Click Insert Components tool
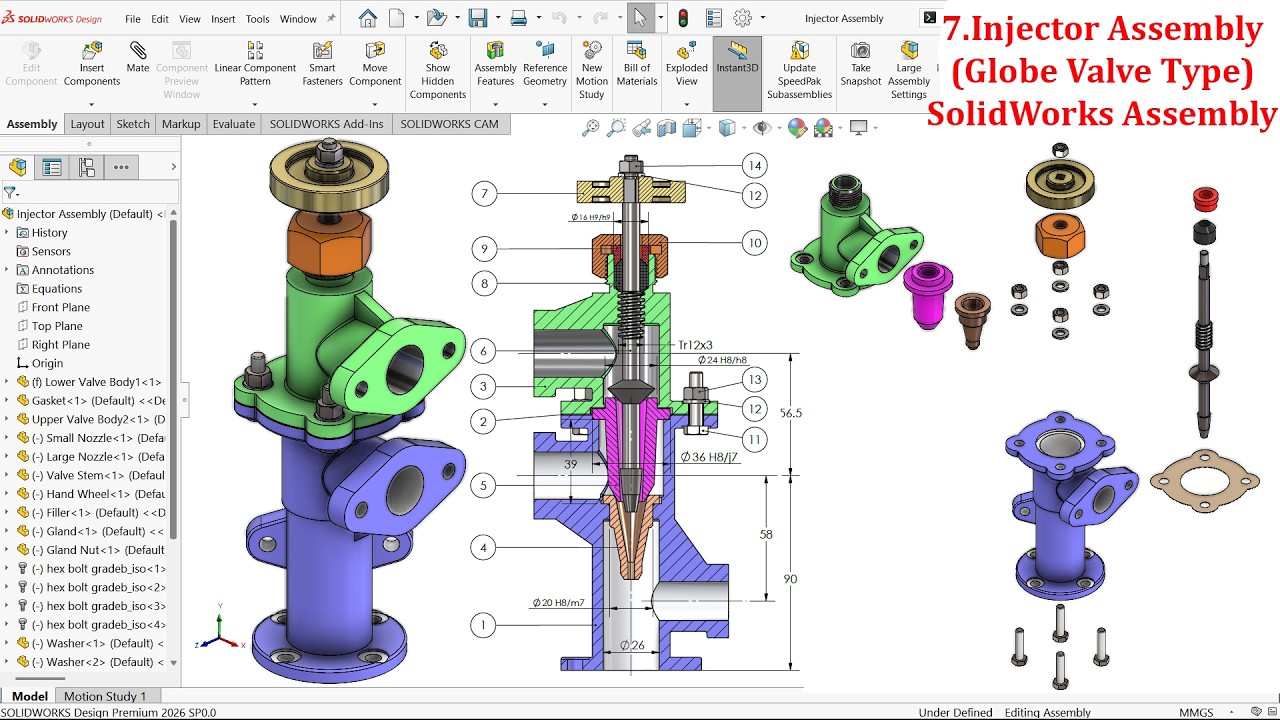The width and height of the screenshot is (1280, 720). pos(92,64)
